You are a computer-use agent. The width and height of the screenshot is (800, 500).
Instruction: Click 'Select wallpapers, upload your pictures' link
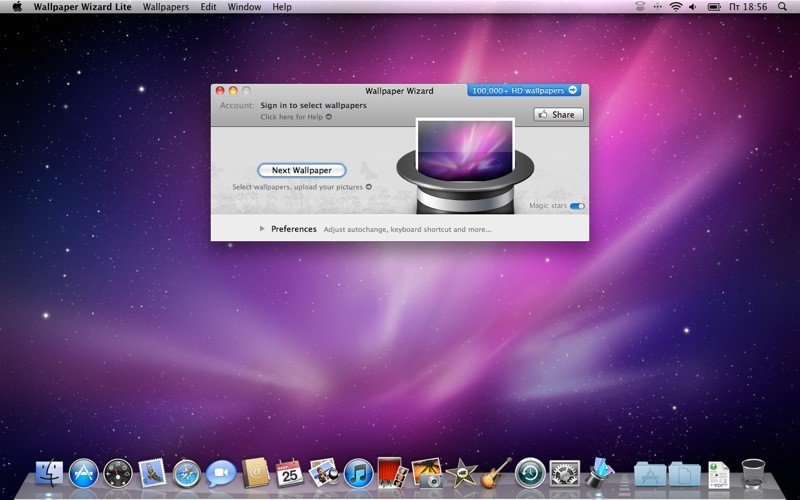pyautogui.click(x=302, y=187)
